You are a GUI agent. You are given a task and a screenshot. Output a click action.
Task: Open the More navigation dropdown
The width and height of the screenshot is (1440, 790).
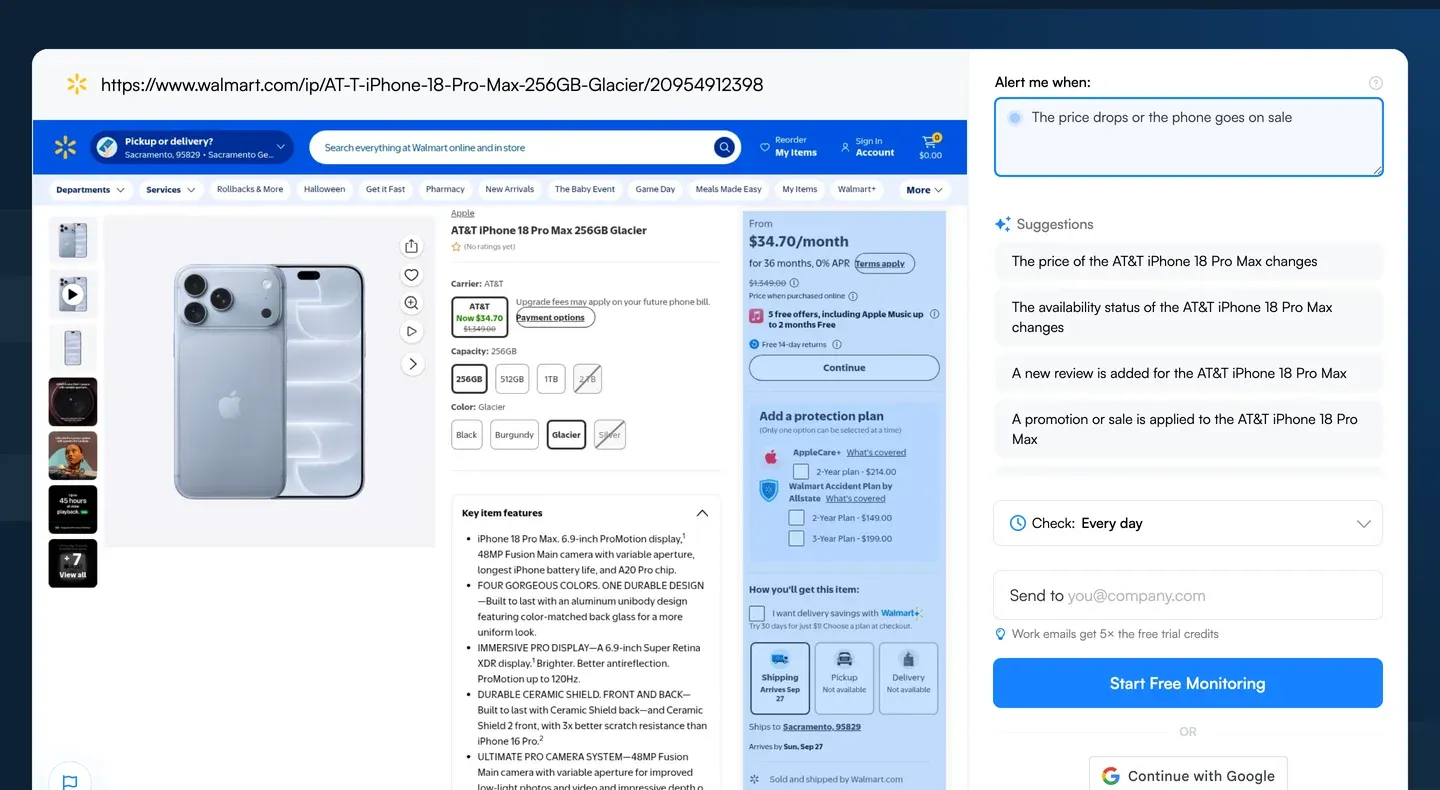[x=925, y=190]
